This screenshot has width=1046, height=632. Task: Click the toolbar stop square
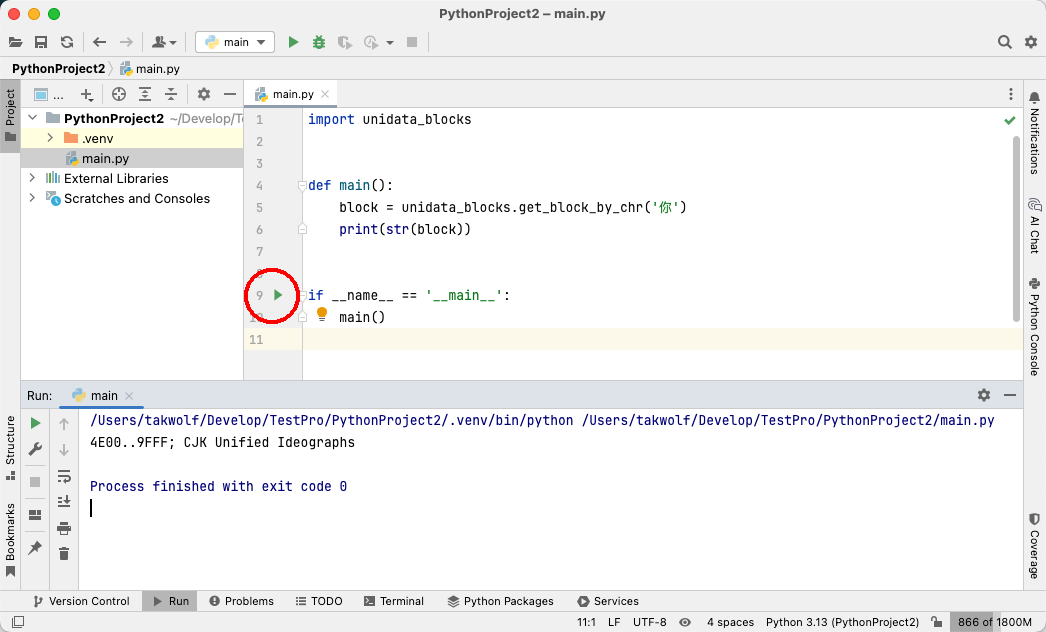[412, 42]
